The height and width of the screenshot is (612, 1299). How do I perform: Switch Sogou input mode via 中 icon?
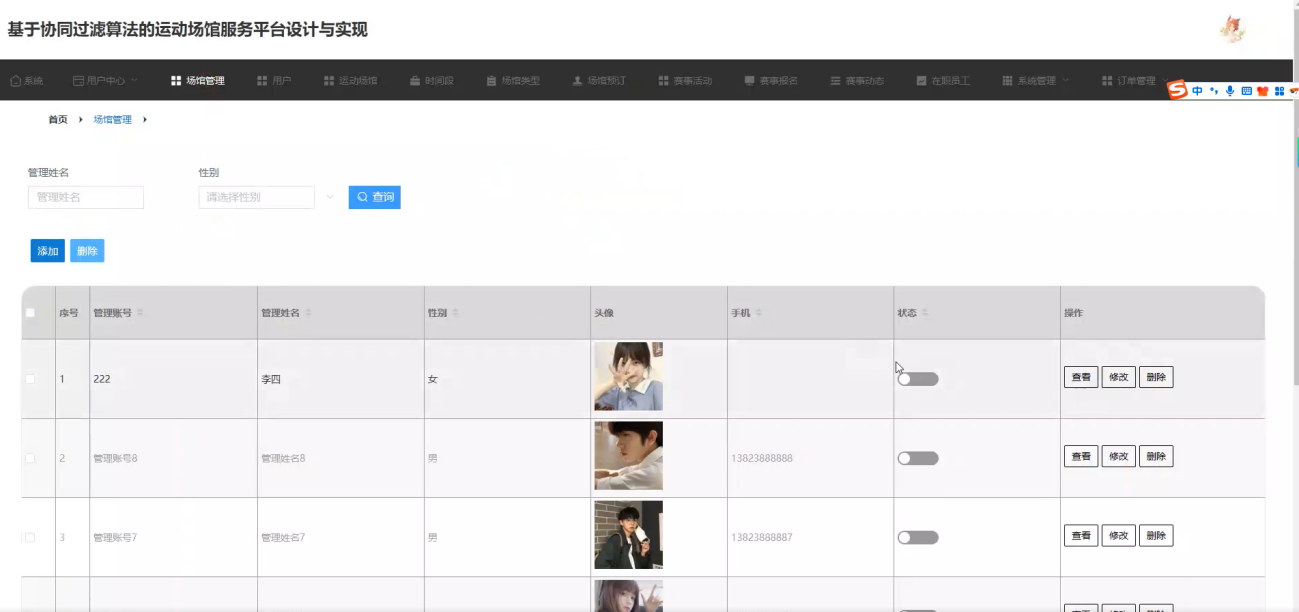[1197, 91]
